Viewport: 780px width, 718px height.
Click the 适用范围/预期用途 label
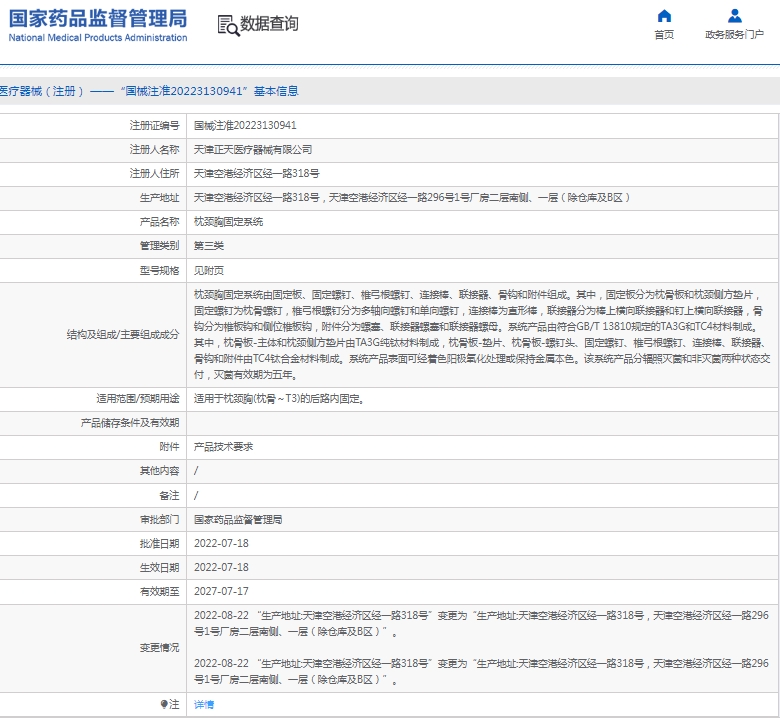pyautogui.click(x=138, y=399)
